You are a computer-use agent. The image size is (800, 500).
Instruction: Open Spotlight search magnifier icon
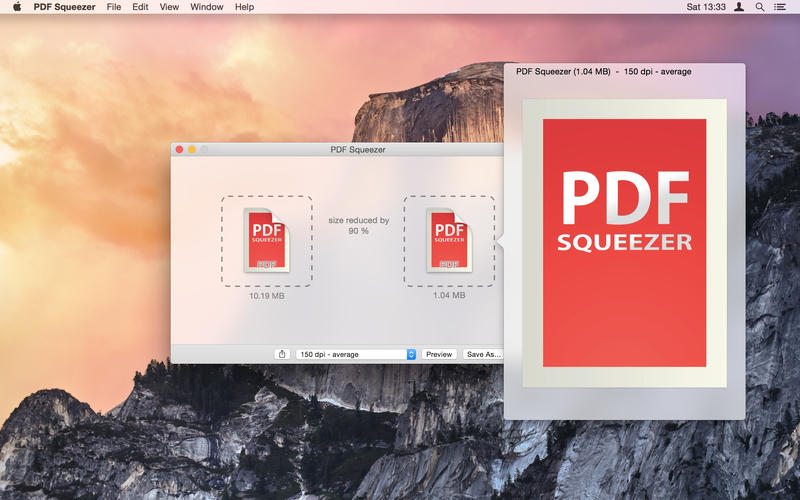(760, 7)
